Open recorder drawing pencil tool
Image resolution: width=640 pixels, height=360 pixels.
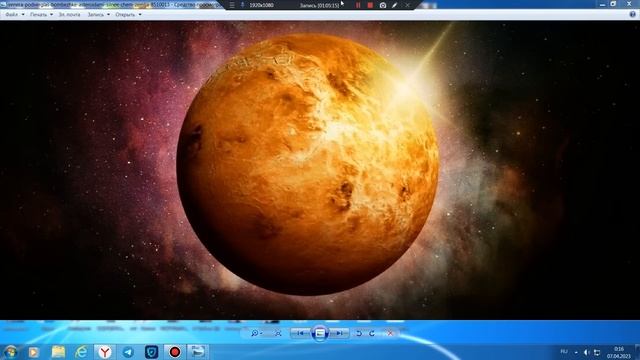(394, 5)
